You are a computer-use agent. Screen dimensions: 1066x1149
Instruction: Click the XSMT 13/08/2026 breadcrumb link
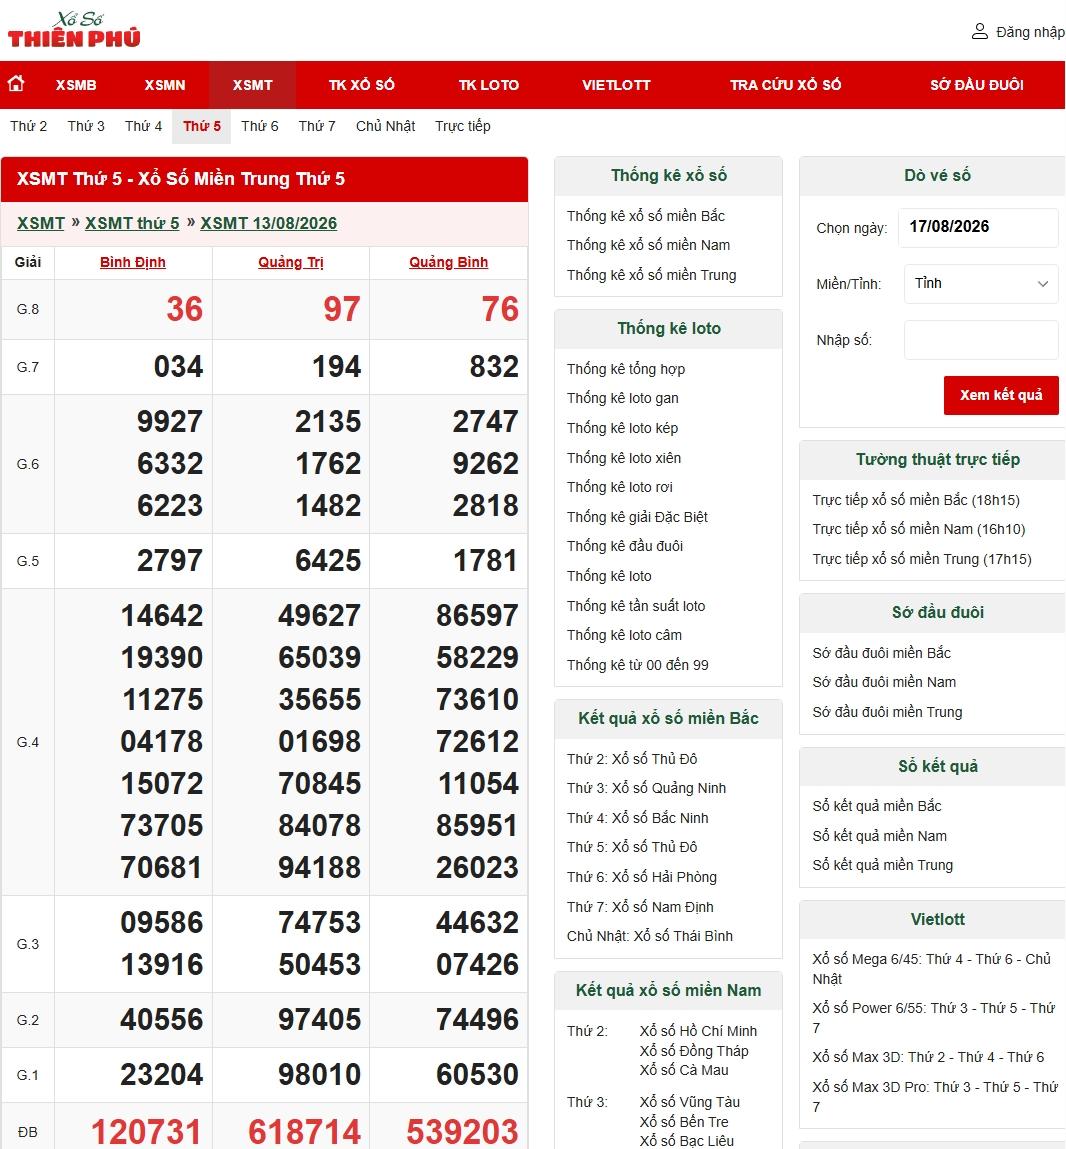(x=269, y=223)
